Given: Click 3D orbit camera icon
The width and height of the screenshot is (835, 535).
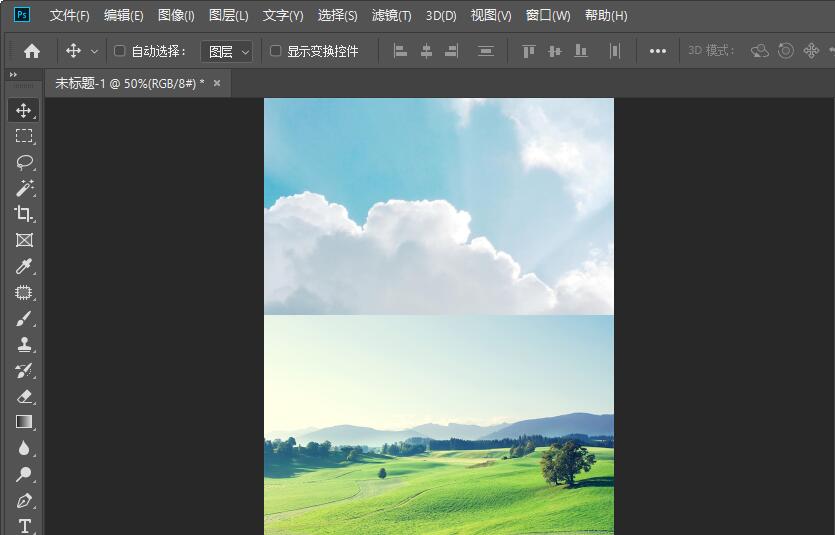Looking at the screenshot, I should [760, 51].
